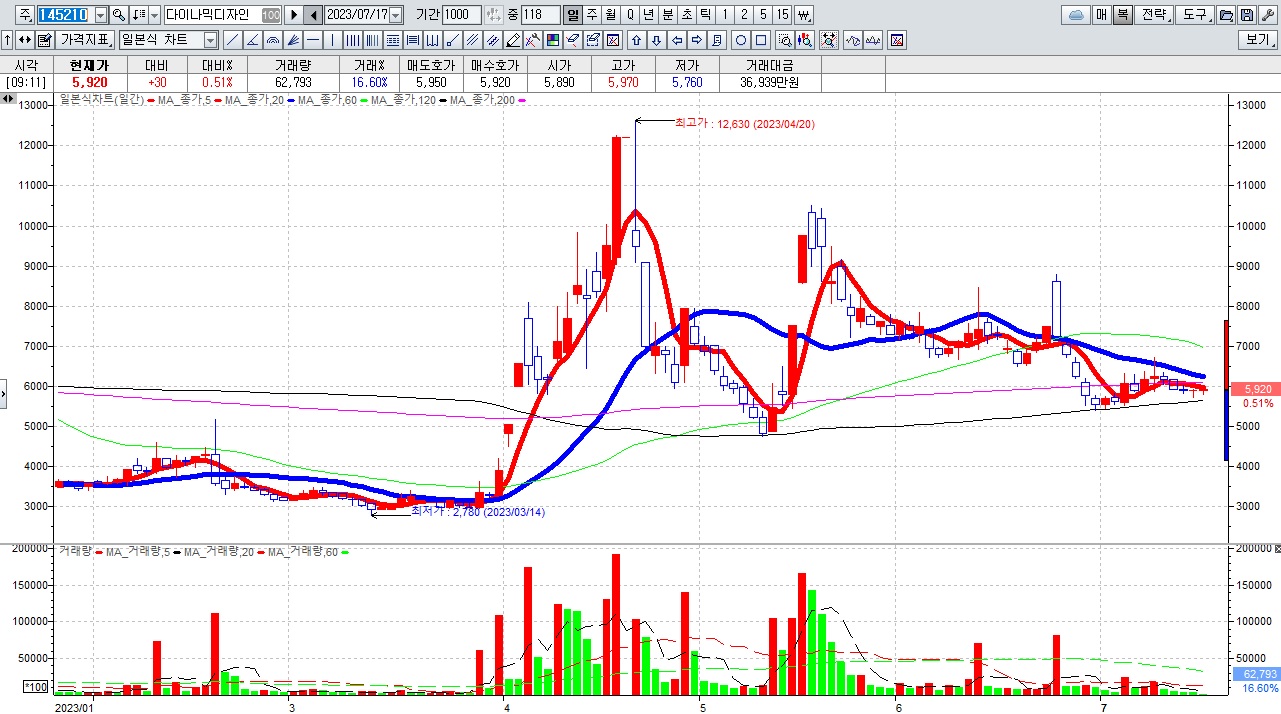Select the trend line drawing tool
Image resolution: width=1281 pixels, height=714 pixels.
pyautogui.click(x=233, y=40)
